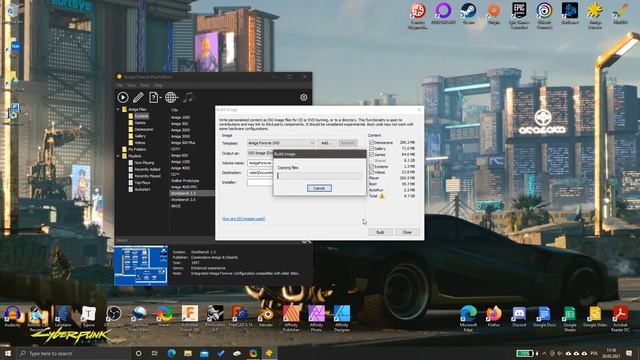This screenshot has height=360, width=640.
Task: Toggle the Games content checkbox
Action: [x=371, y=155]
